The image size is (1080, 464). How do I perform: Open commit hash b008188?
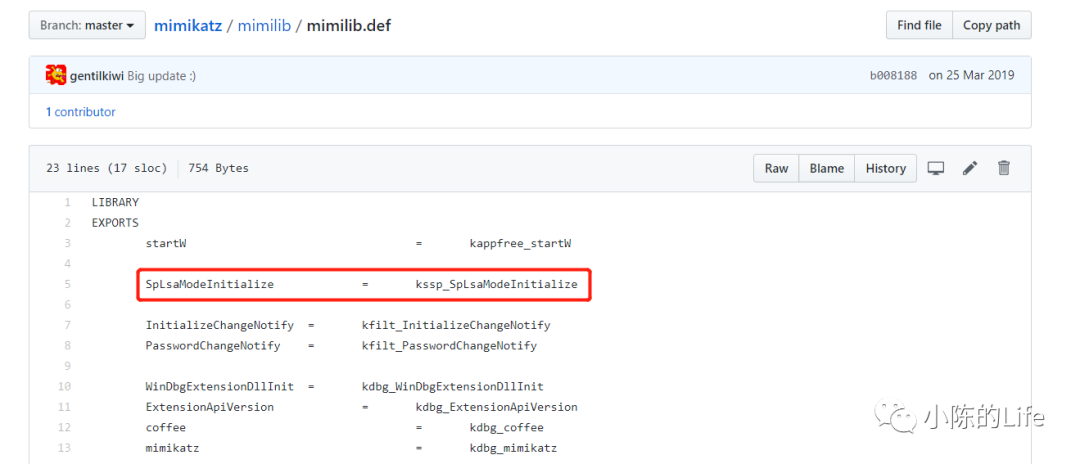893,76
